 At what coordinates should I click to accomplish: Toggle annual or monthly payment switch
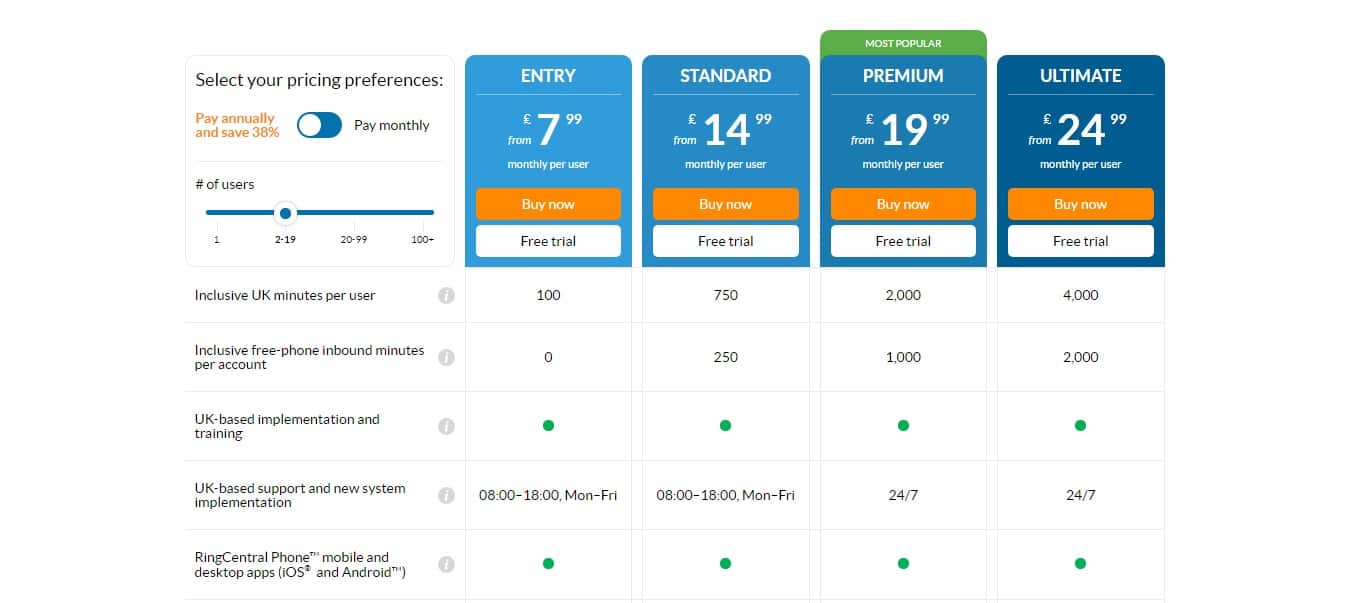pyautogui.click(x=319, y=125)
